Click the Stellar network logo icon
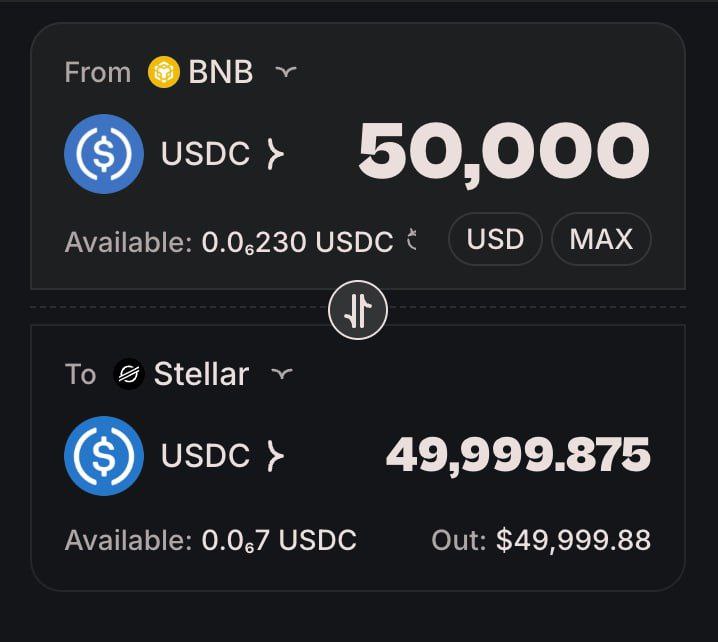 (129, 374)
